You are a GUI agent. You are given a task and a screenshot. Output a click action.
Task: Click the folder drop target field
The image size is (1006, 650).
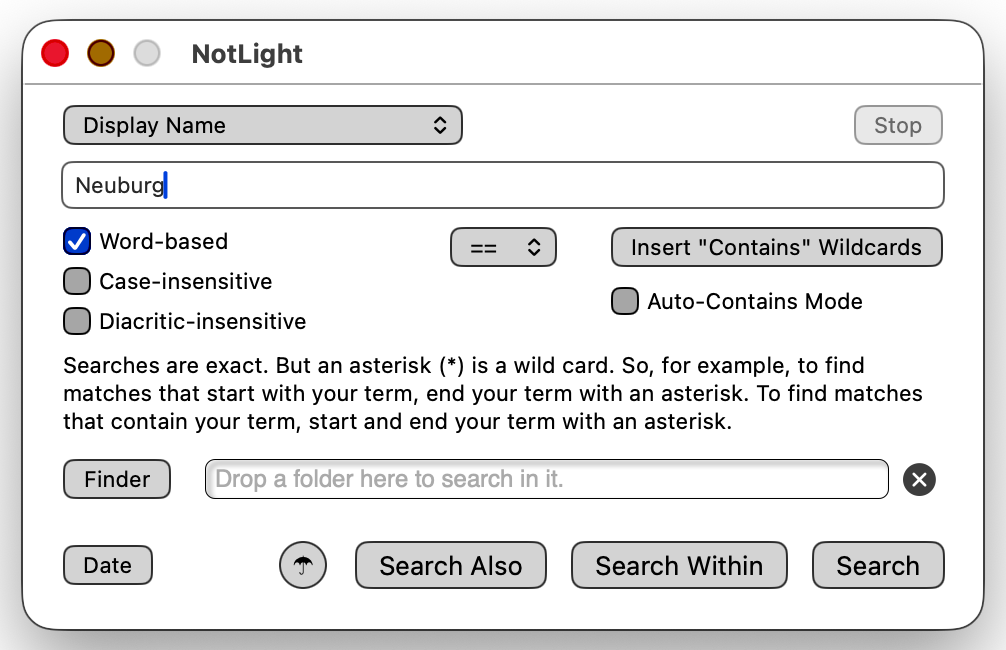[546, 479]
